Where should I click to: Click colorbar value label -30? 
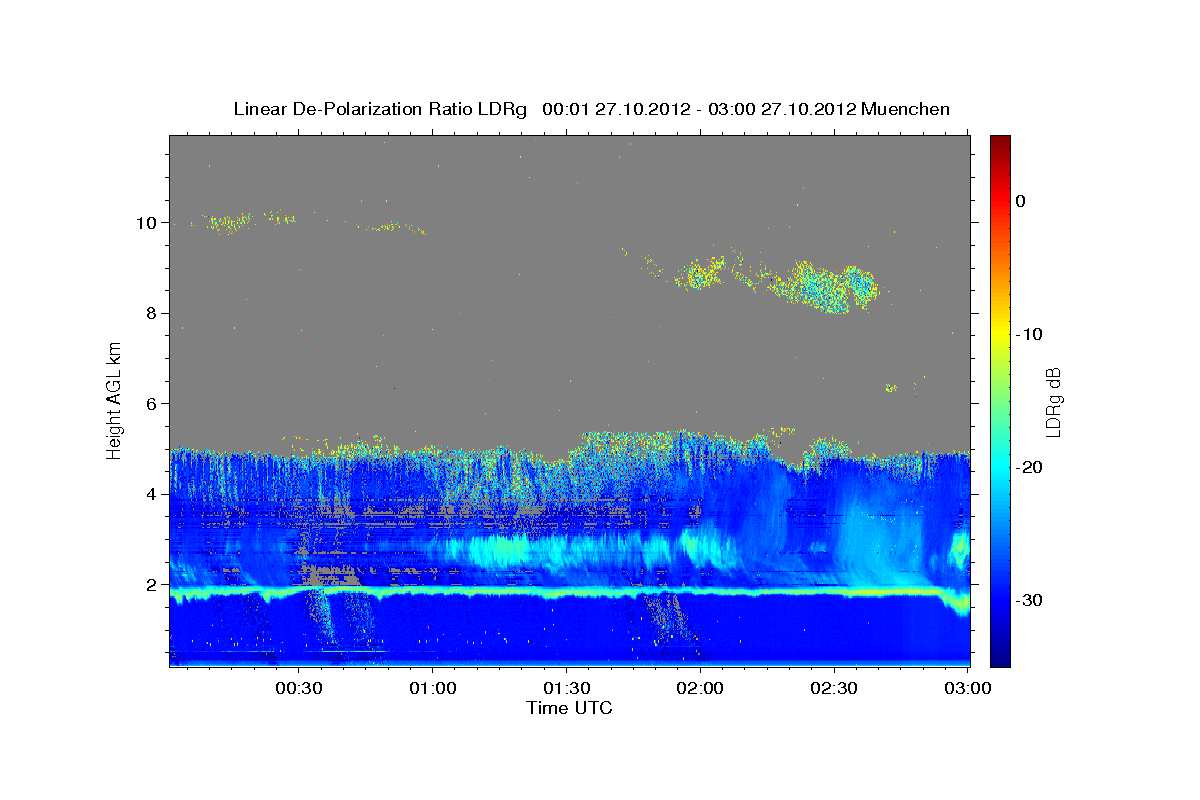1030,600
